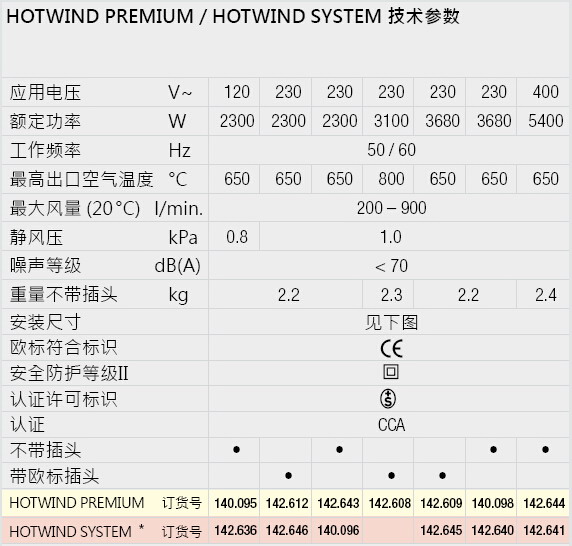Click the dot under 120 V in 不带插头 row
The image size is (572, 546).
(236, 450)
